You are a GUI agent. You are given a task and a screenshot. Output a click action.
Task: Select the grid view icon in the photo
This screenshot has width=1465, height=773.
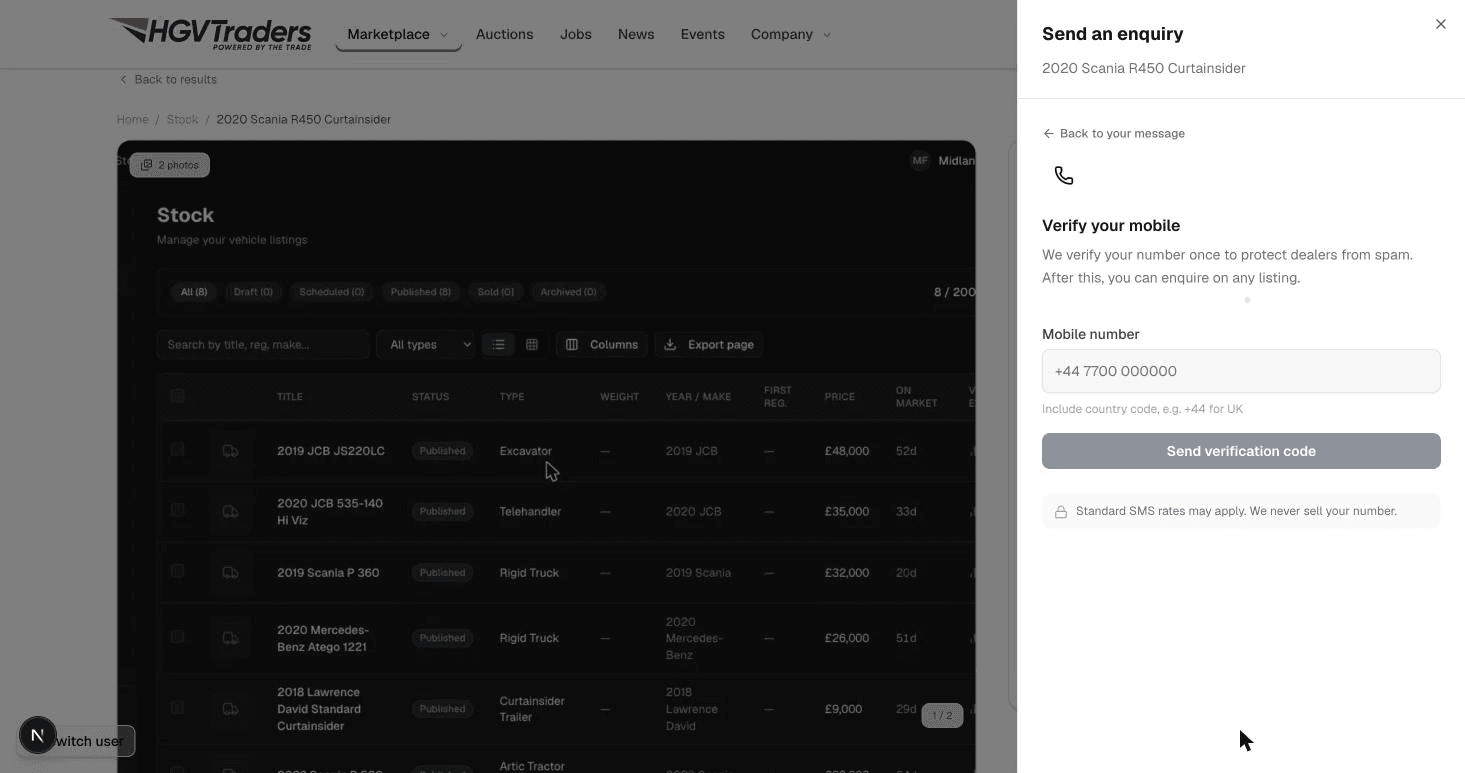click(x=532, y=344)
